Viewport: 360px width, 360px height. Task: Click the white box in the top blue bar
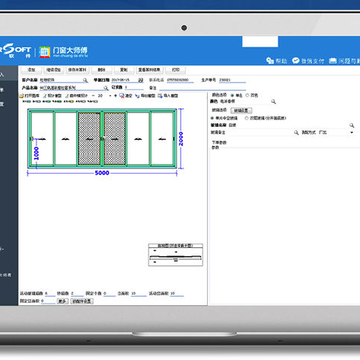tap(260, 42)
